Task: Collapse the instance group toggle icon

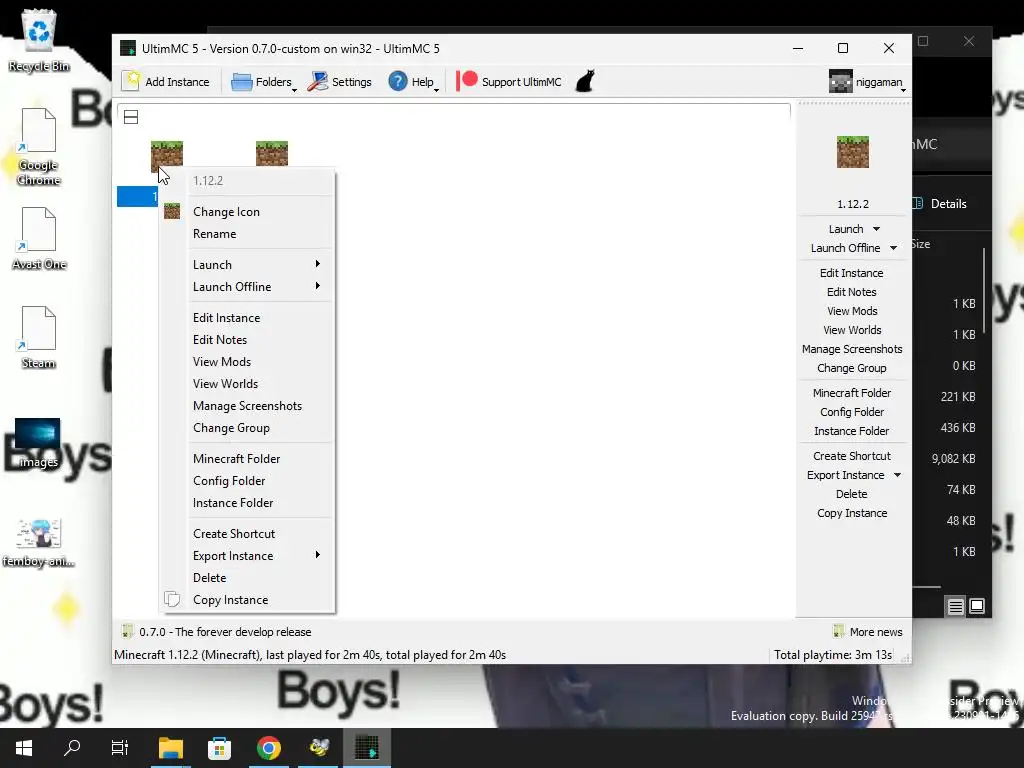Action: (x=131, y=117)
